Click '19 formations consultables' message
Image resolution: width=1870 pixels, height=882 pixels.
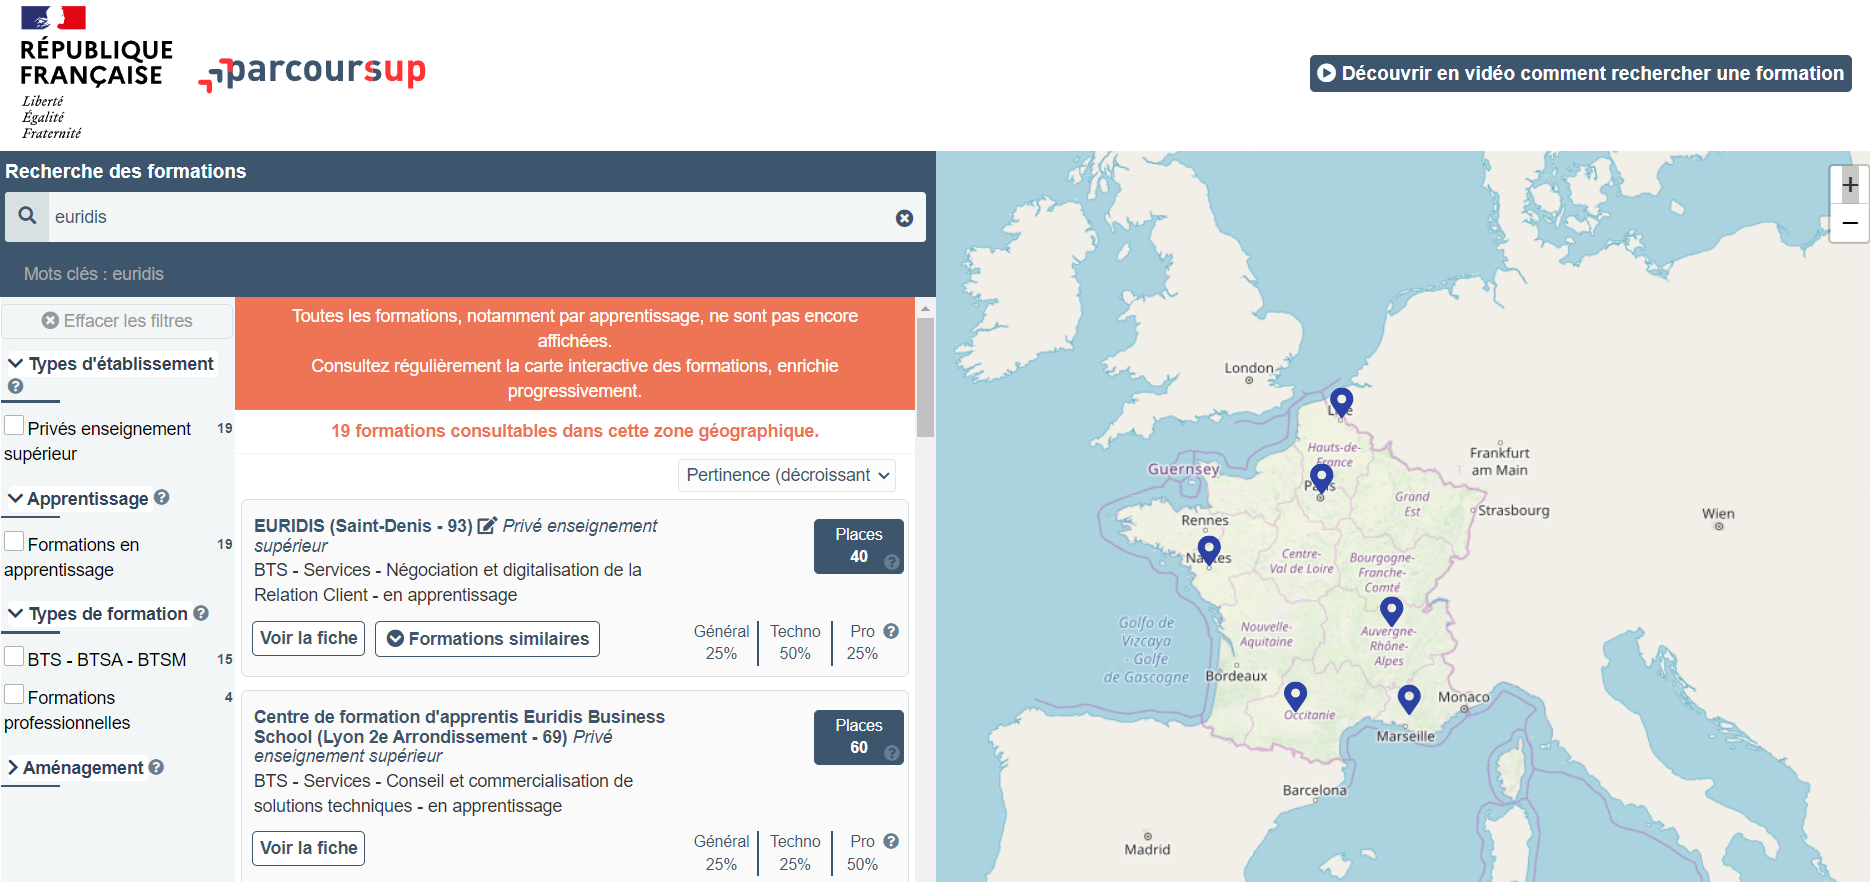click(575, 431)
